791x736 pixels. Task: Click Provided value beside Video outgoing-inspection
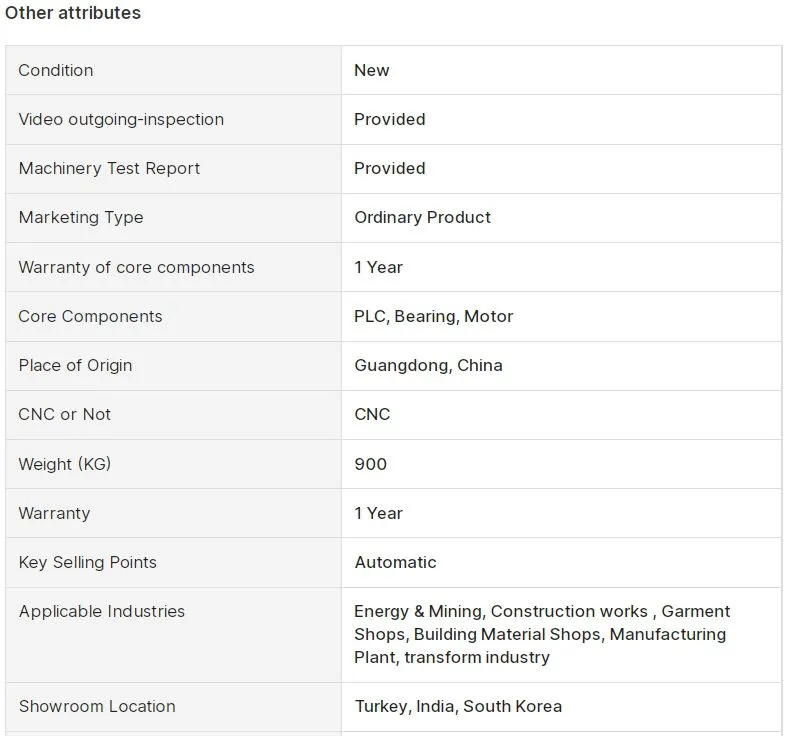(x=390, y=119)
